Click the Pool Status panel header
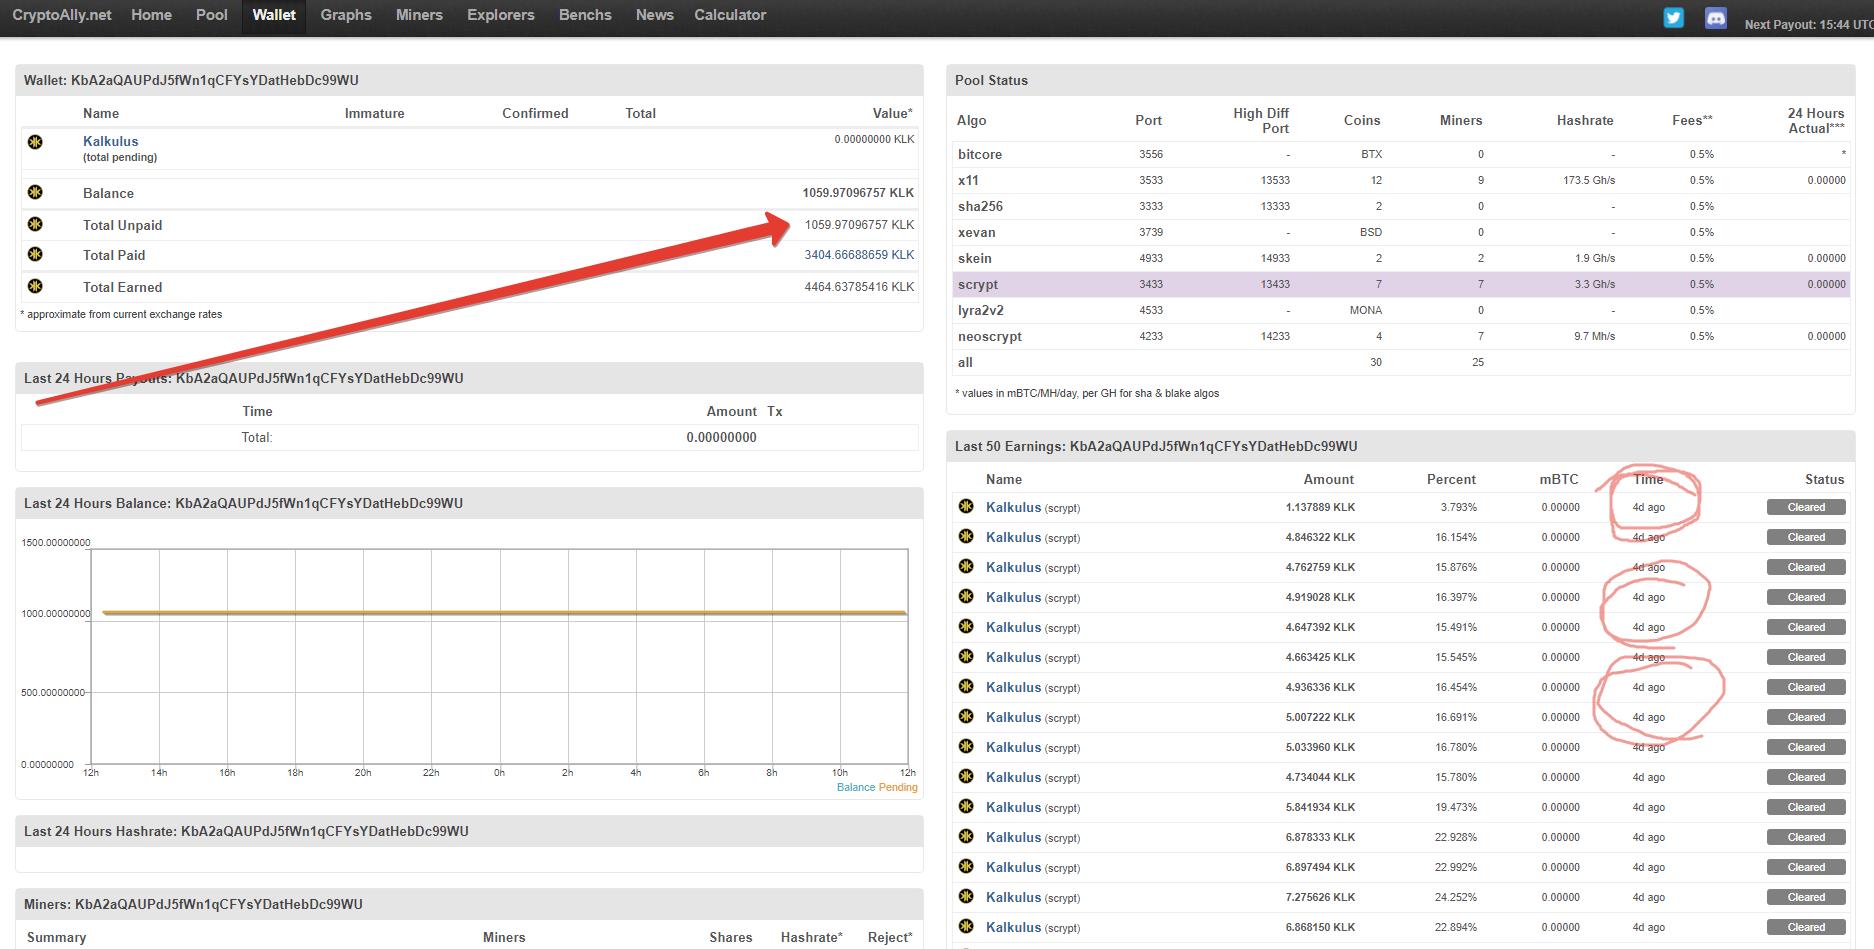Viewport: 1874px width, 949px height. pyautogui.click(x=1400, y=80)
